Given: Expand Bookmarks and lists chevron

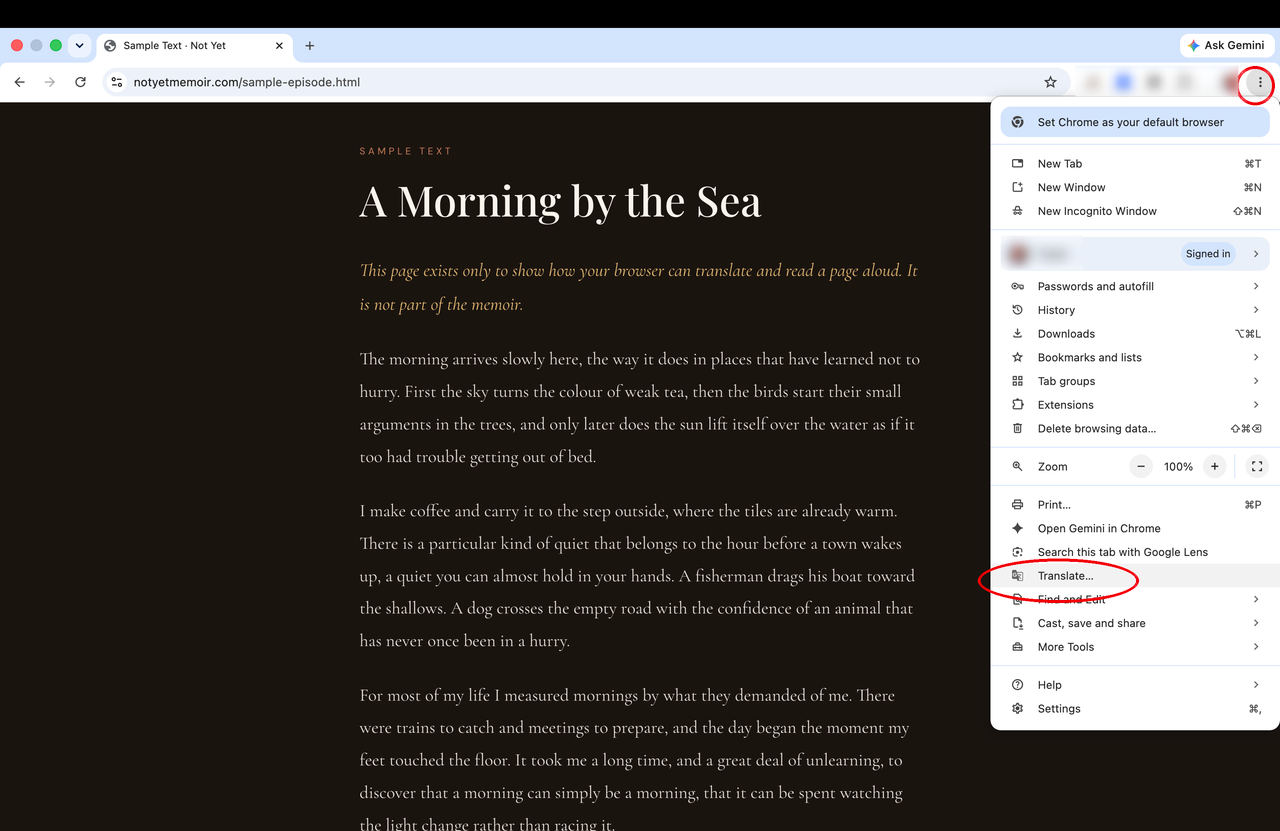Looking at the screenshot, I should 1256,357.
